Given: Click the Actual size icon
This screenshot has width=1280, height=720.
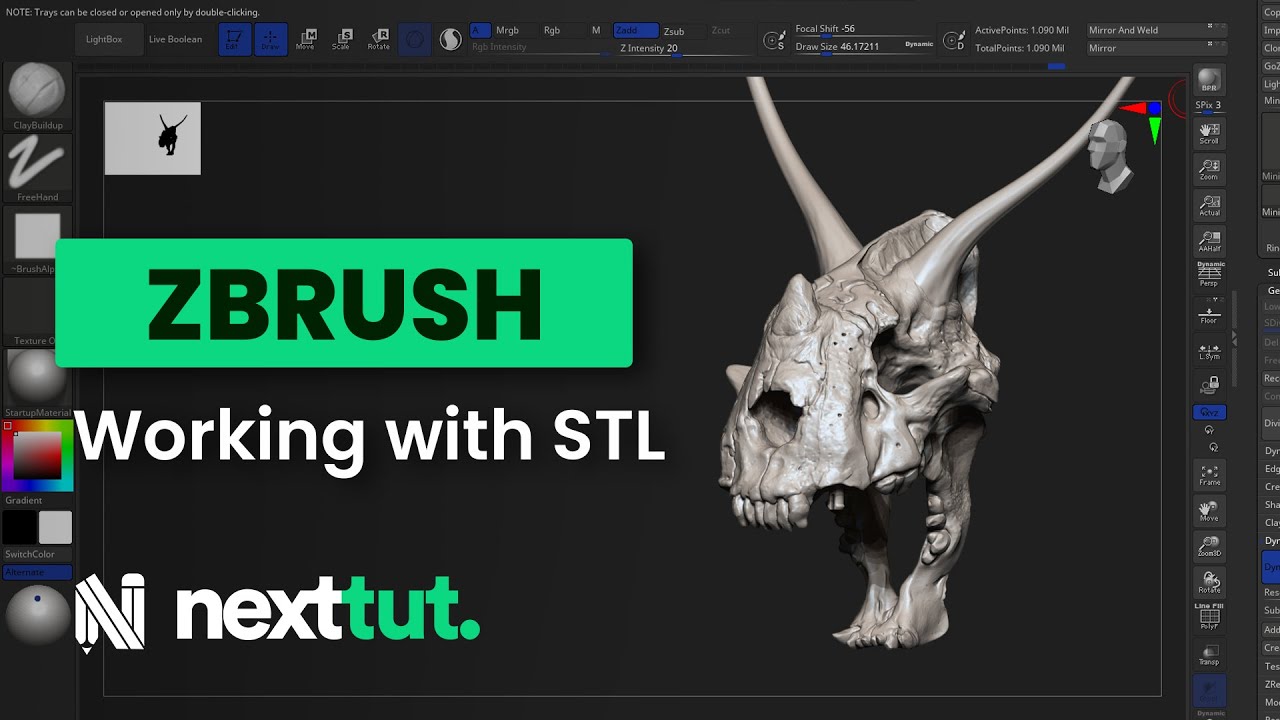Looking at the screenshot, I should pyautogui.click(x=1209, y=205).
